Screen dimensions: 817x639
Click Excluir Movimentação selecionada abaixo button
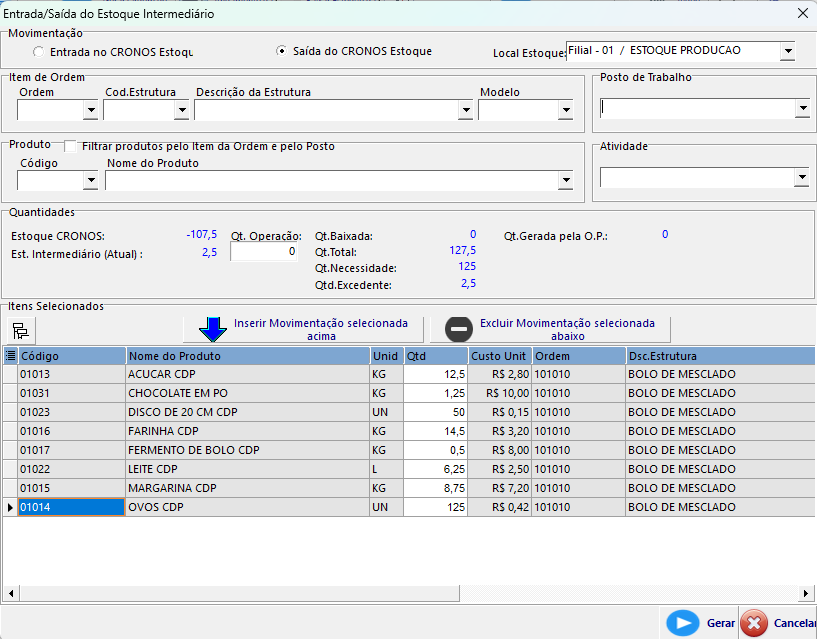566,330
